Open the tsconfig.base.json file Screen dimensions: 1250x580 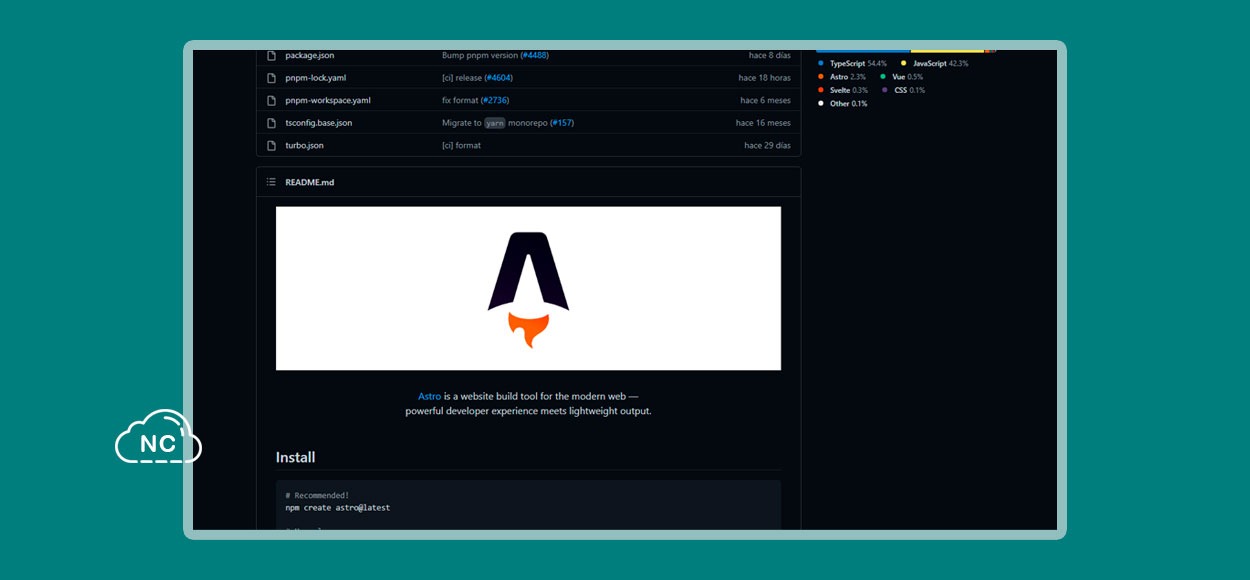318,123
